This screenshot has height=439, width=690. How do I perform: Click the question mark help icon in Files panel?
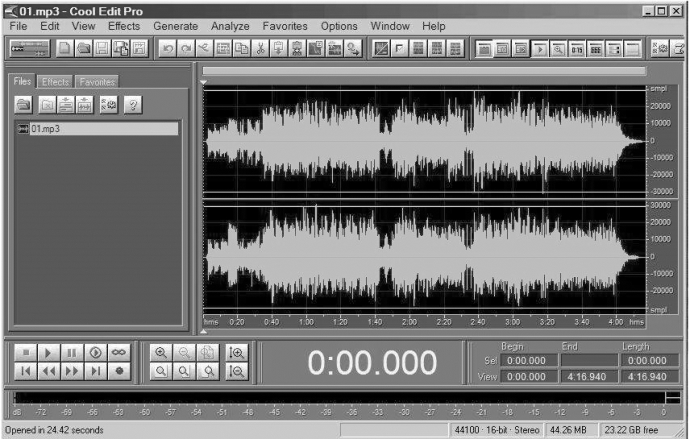[x=133, y=105]
